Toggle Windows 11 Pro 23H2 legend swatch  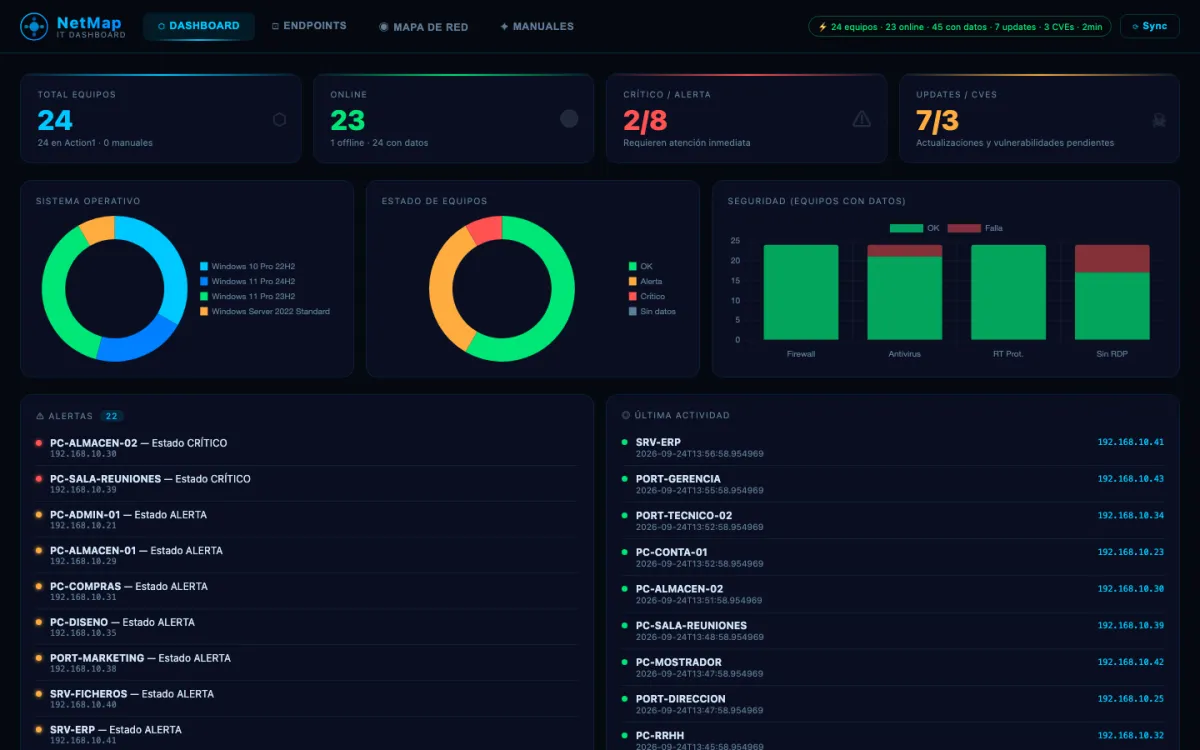[x=204, y=297]
